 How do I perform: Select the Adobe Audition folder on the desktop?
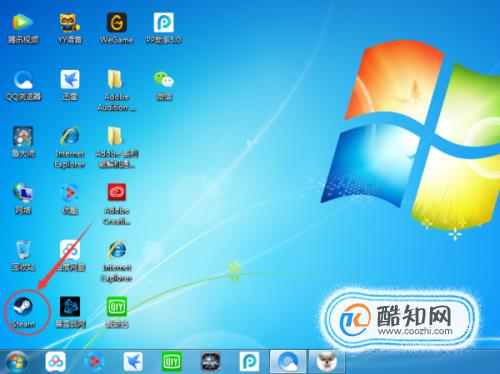point(117,91)
